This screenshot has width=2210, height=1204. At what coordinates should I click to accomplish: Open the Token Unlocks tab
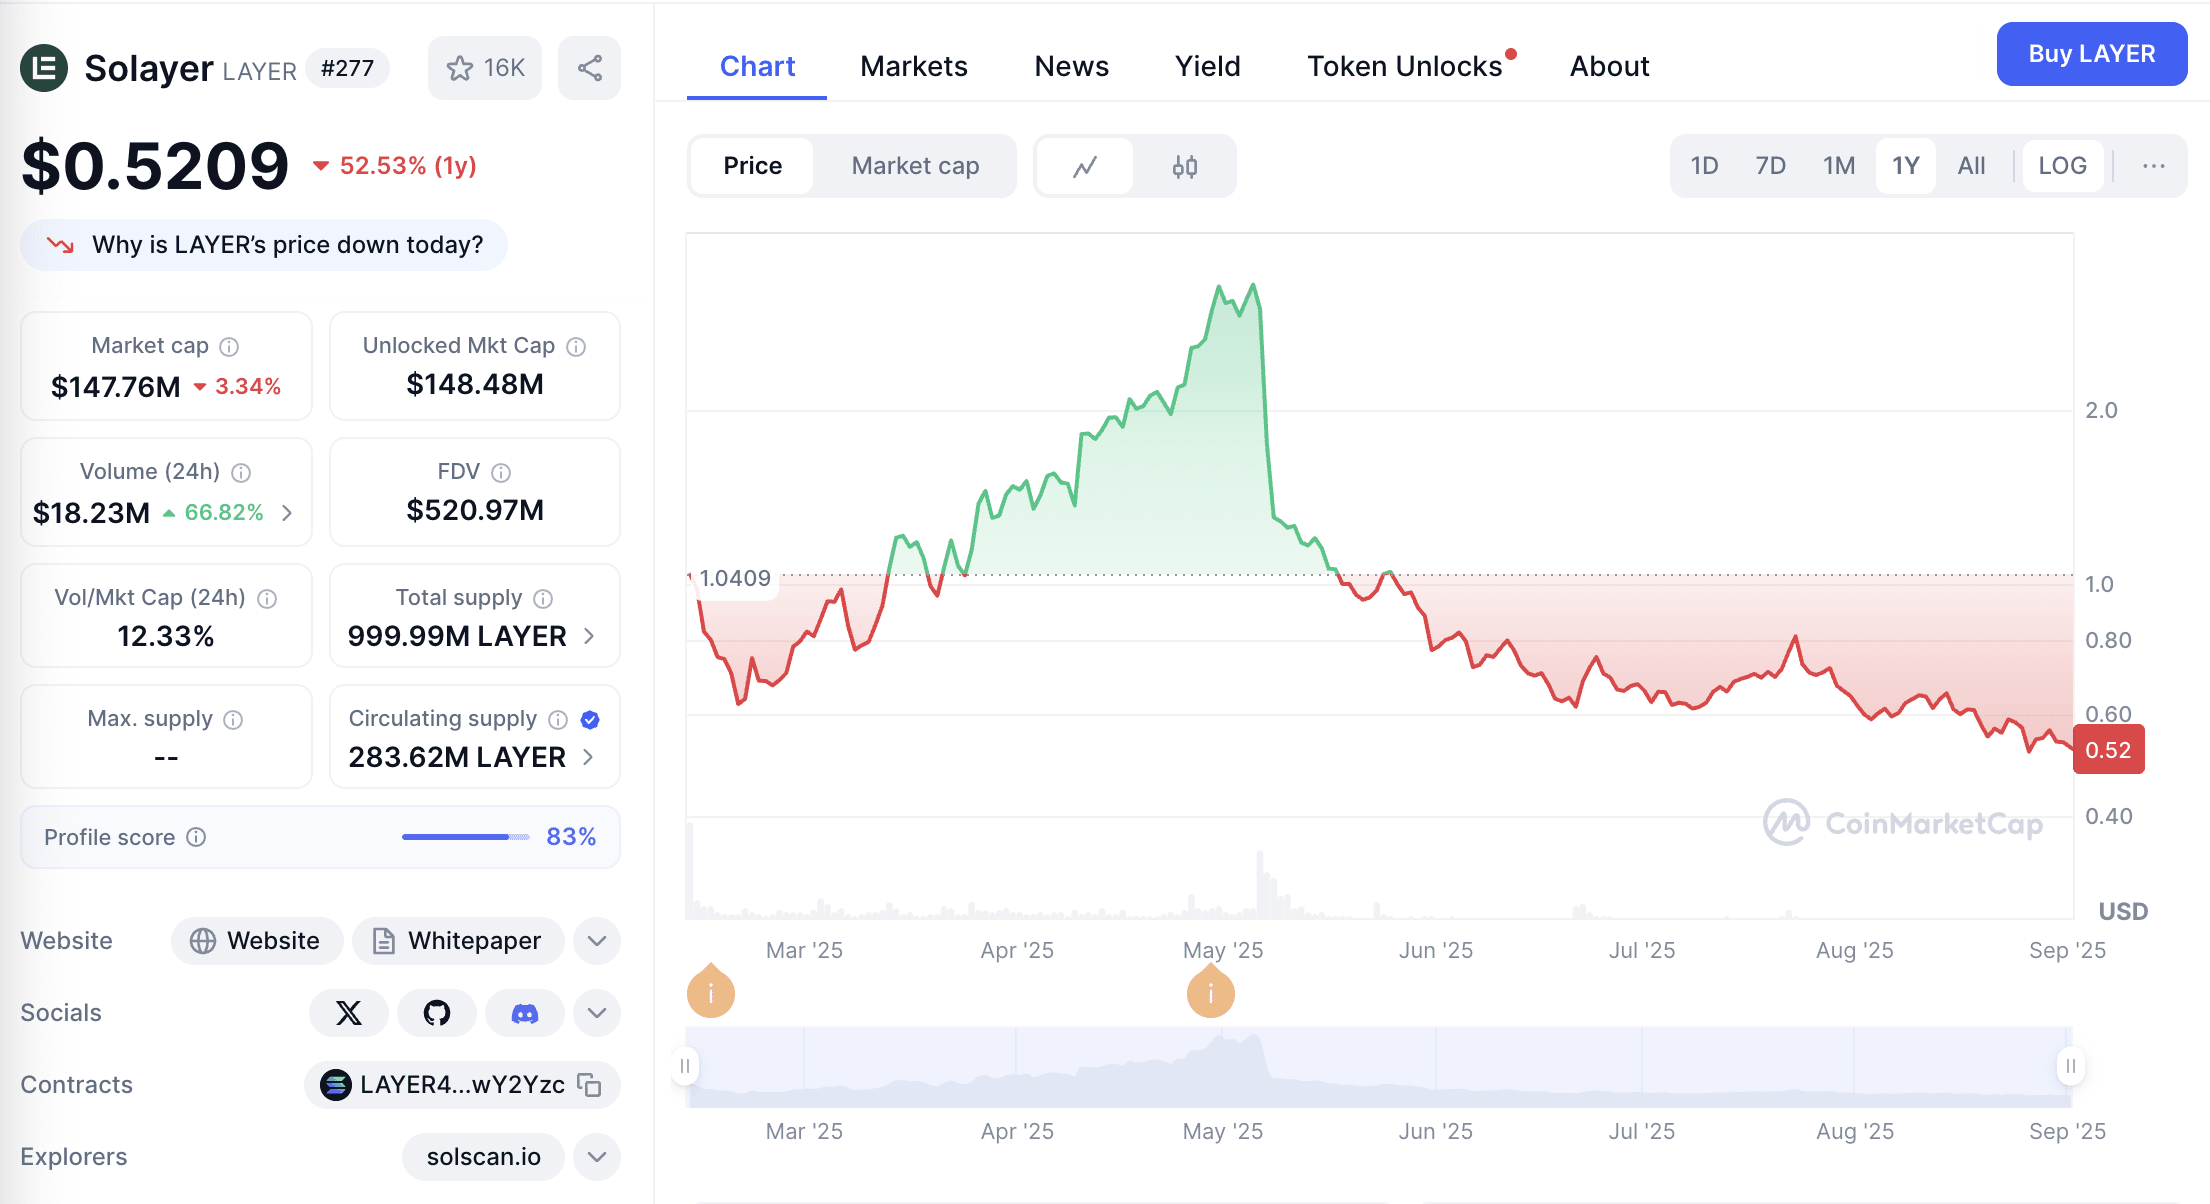tap(1405, 66)
